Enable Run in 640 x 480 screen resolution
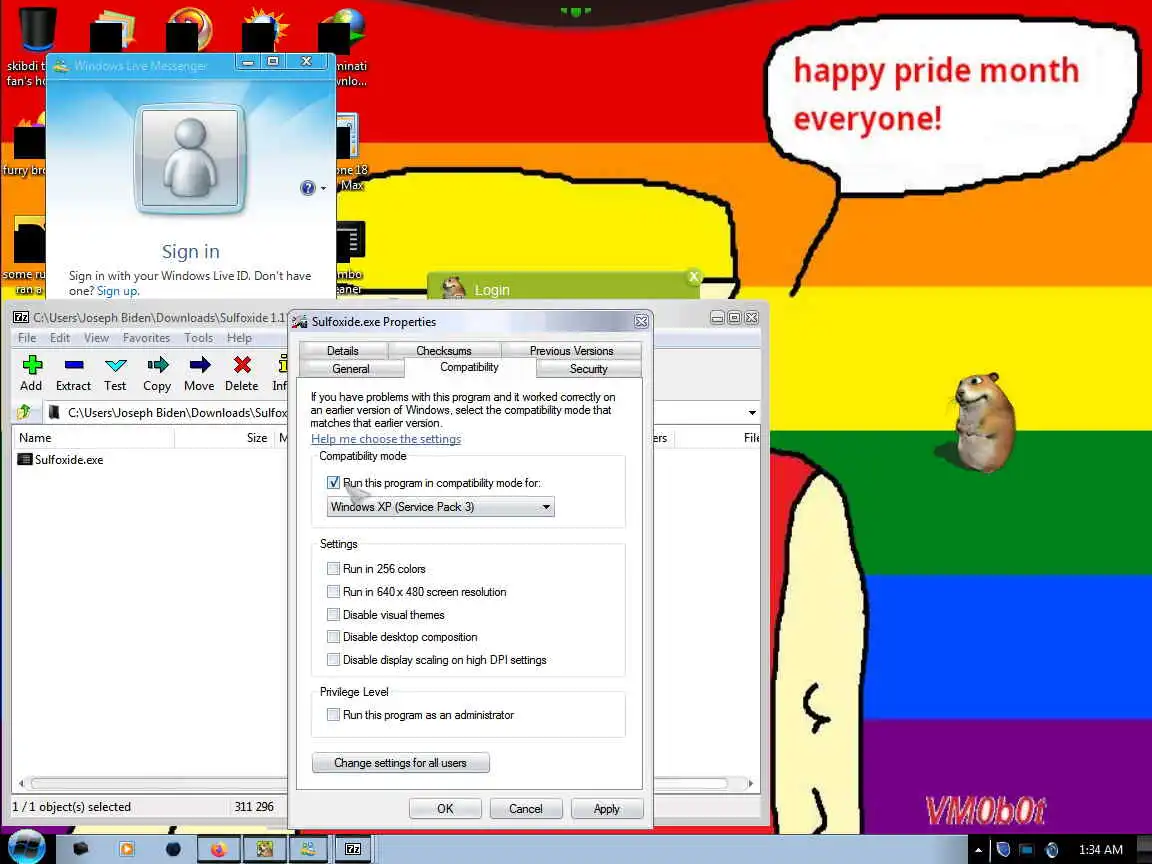Viewport: 1152px width, 864px height. (x=334, y=591)
